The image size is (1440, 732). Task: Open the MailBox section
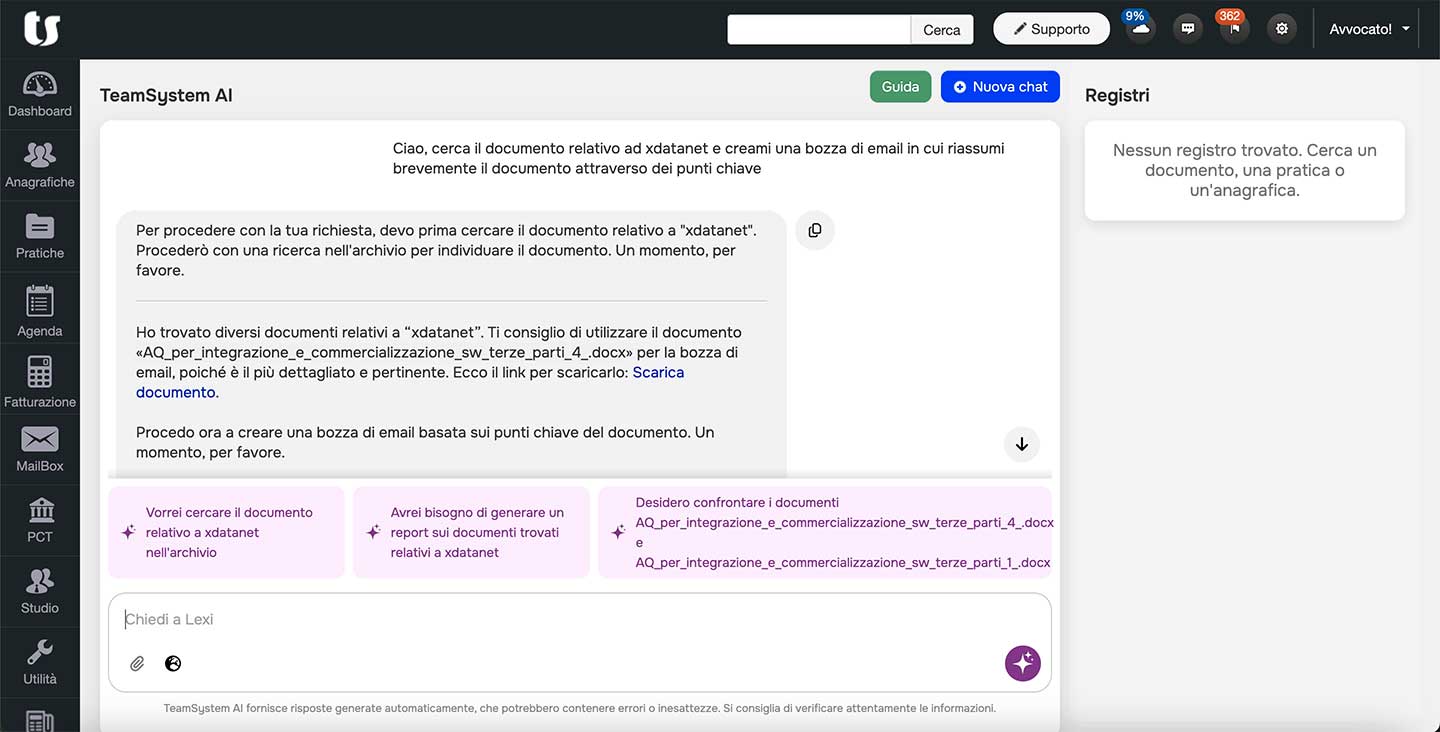(40, 450)
